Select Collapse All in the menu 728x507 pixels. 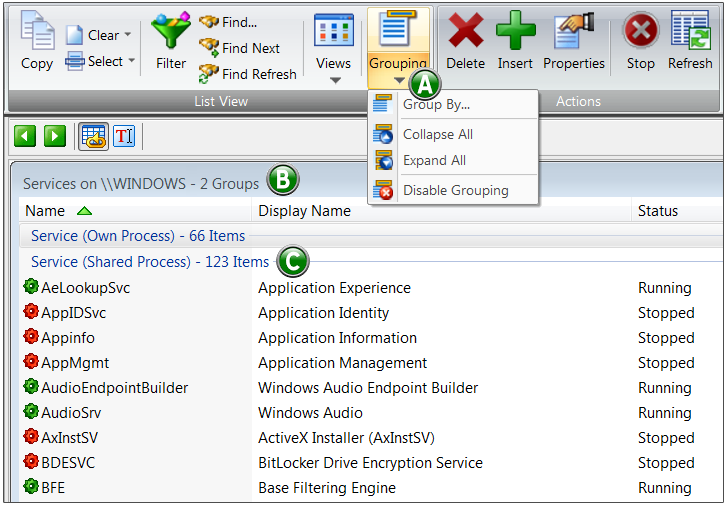[x=437, y=134]
